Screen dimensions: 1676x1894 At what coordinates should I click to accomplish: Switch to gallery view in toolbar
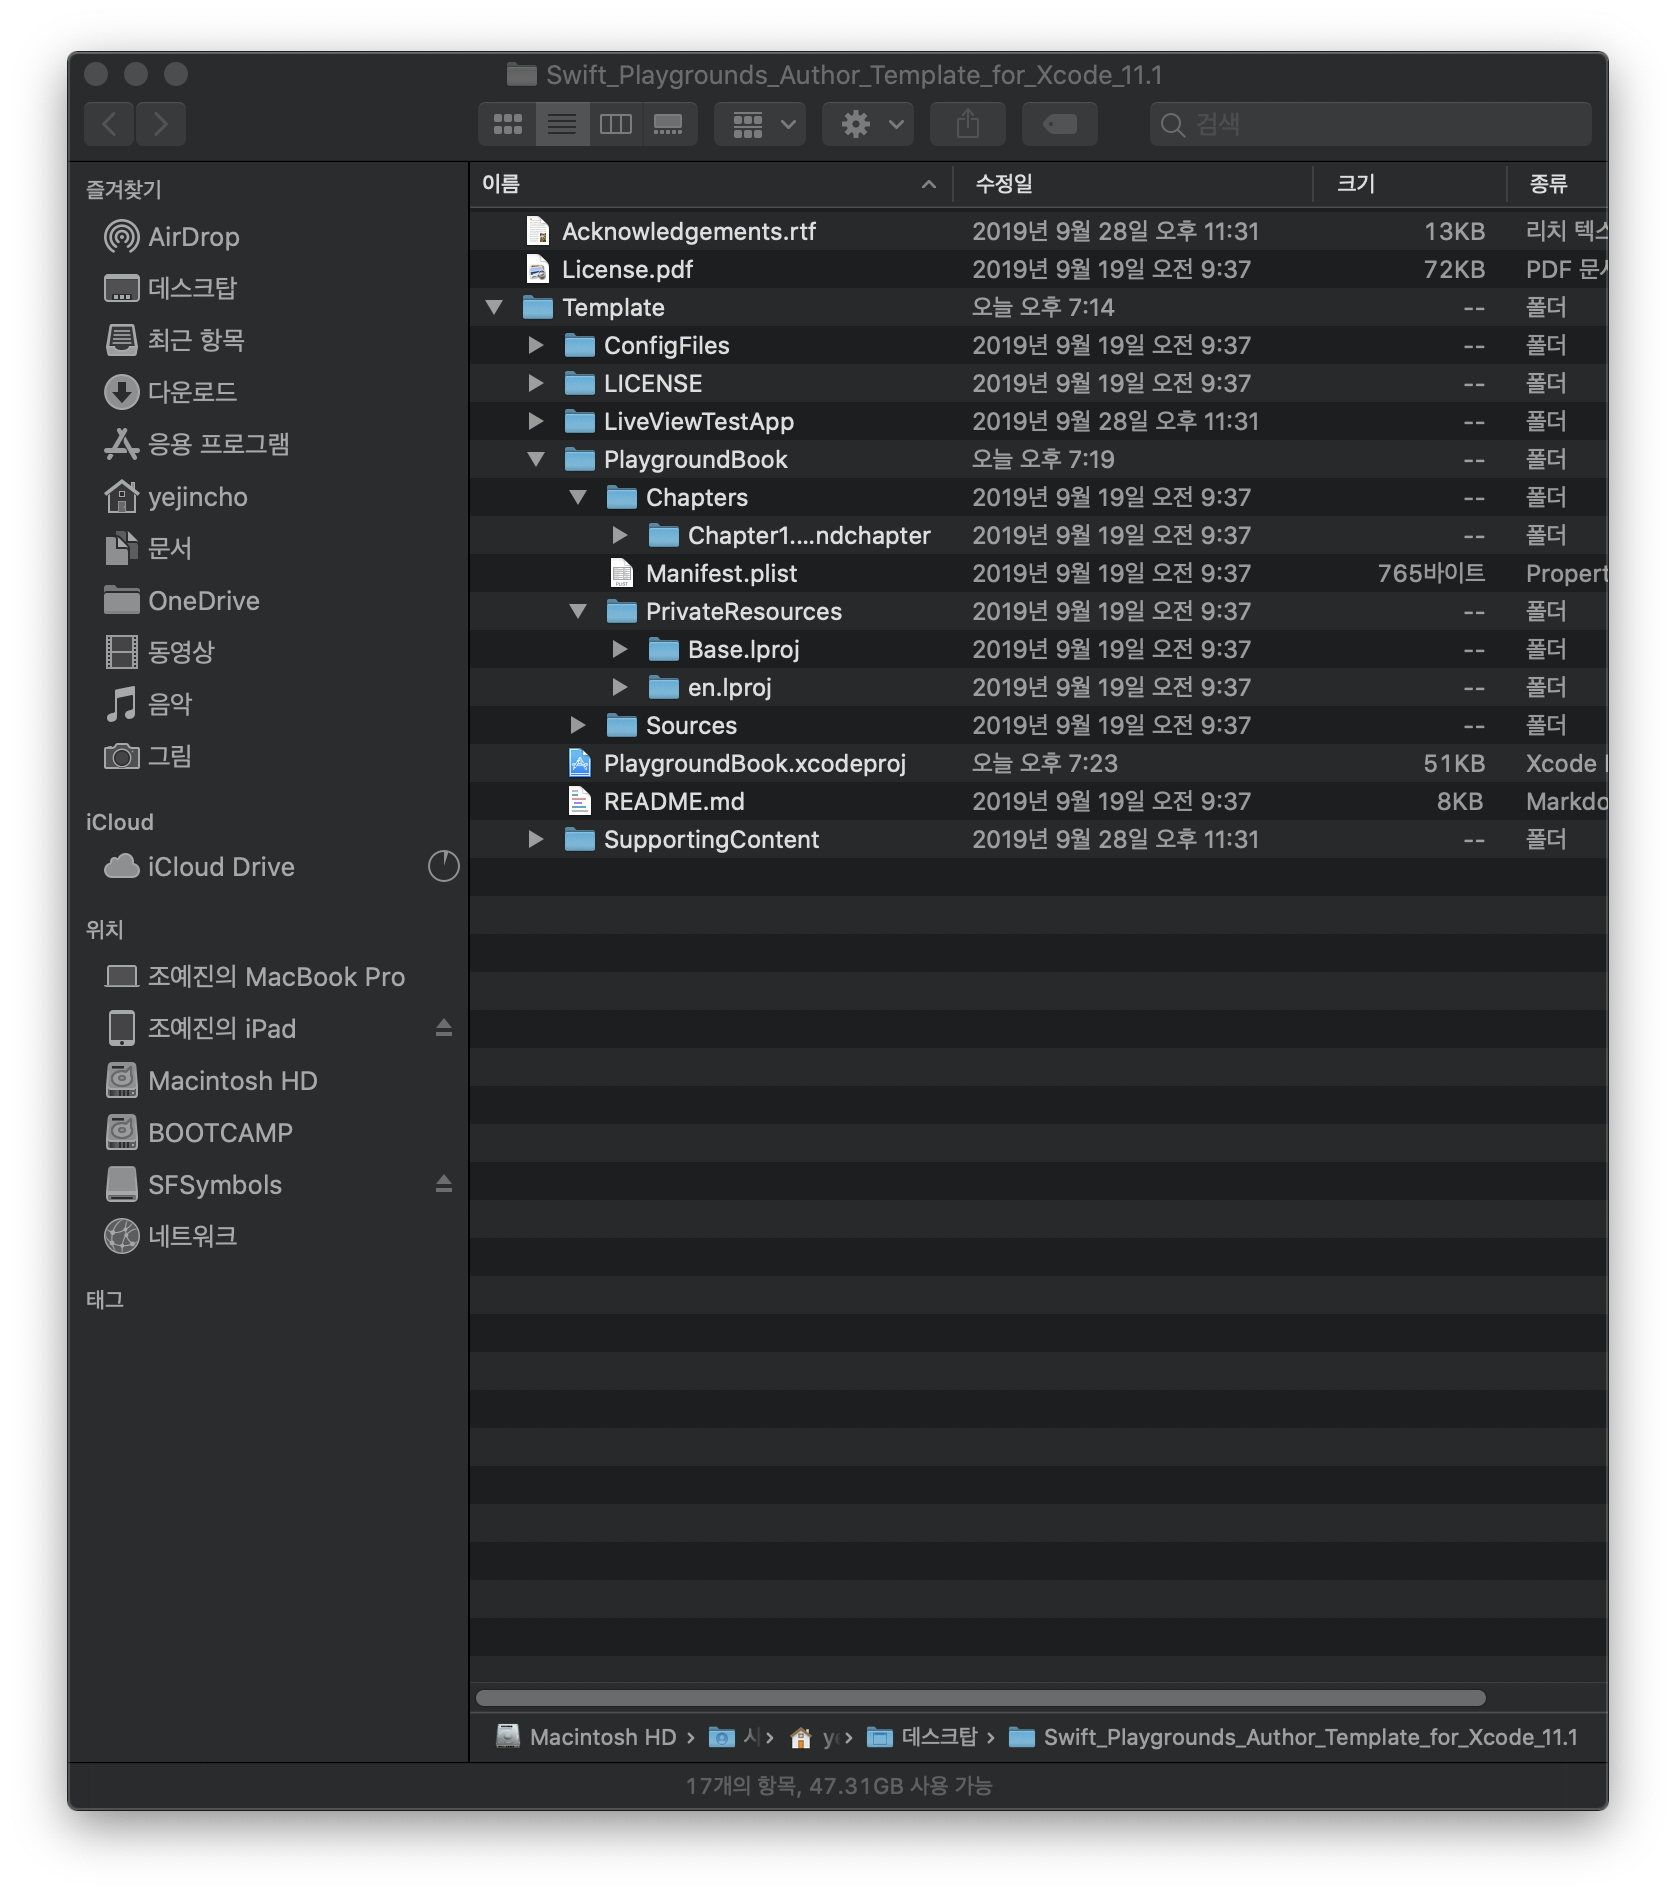pyautogui.click(x=668, y=124)
